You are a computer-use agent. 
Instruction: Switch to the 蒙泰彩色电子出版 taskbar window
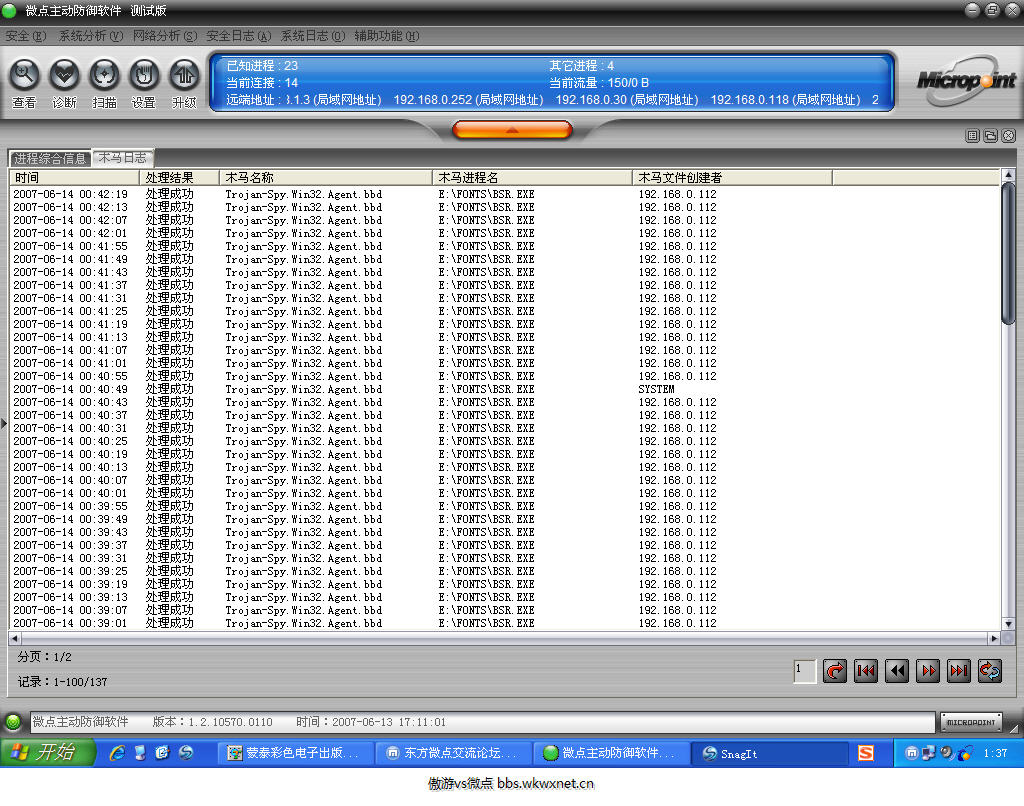click(x=295, y=753)
